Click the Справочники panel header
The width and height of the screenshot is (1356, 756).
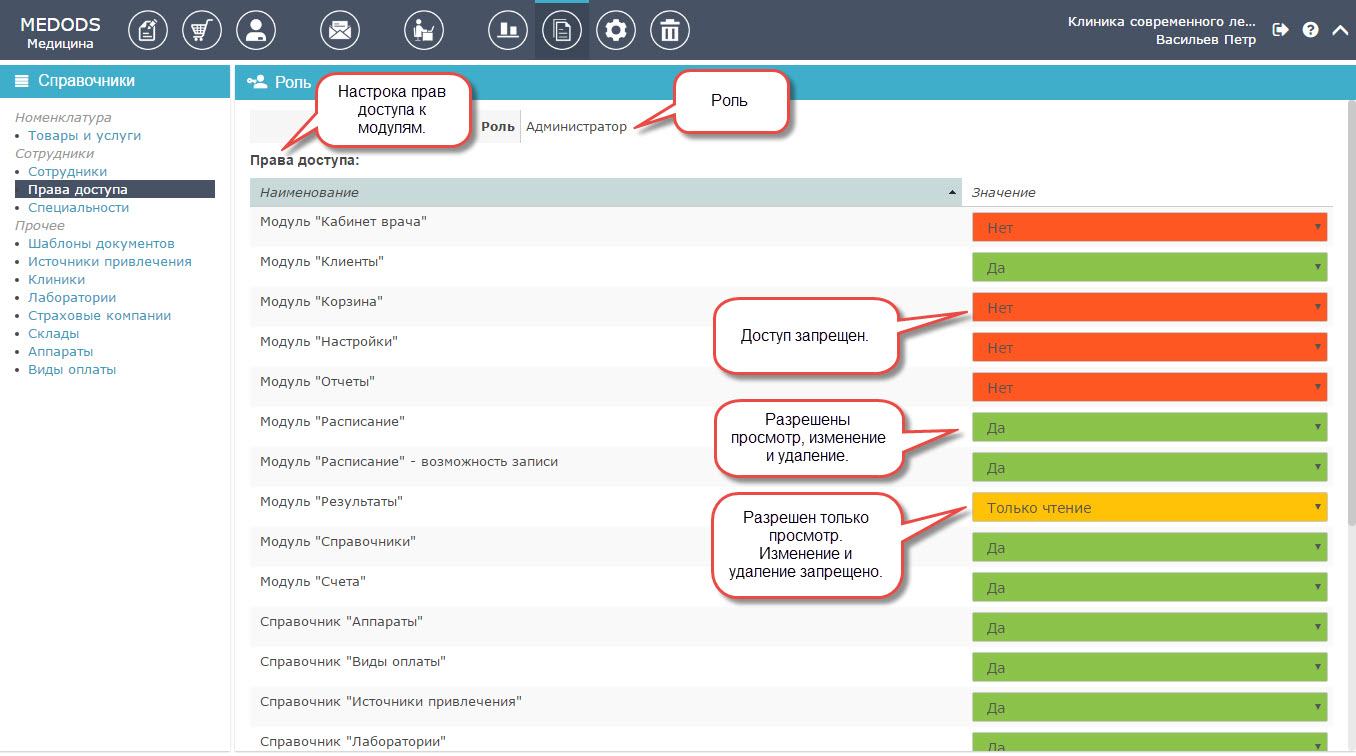coord(115,81)
